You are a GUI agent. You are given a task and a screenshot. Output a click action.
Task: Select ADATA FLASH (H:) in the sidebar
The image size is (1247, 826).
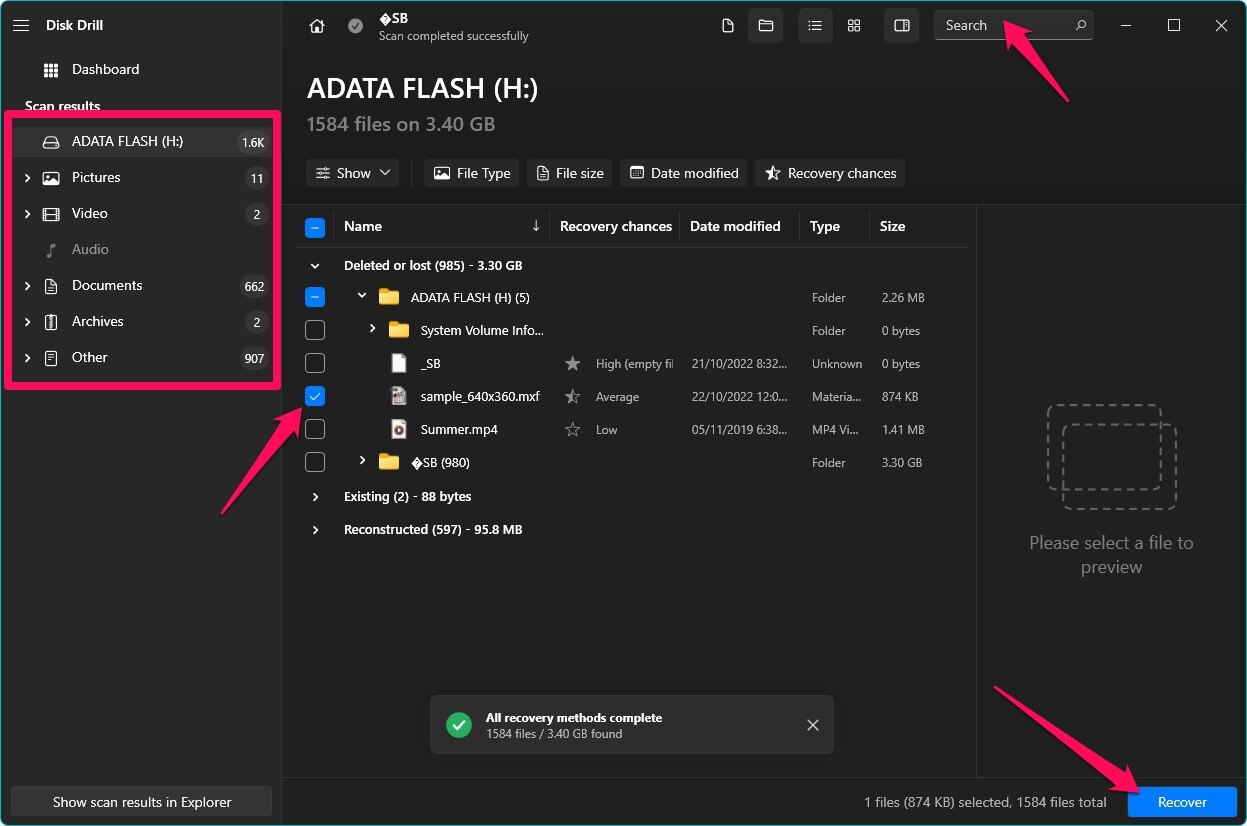click(x=140, y=142)
